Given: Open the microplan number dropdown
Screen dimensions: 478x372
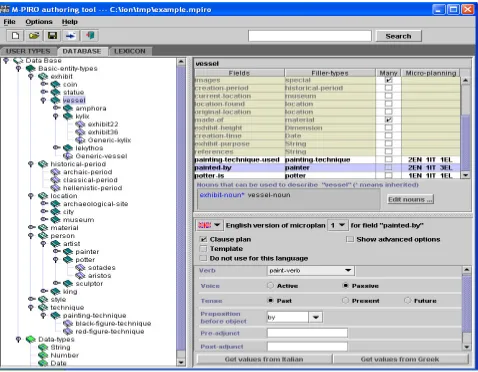Looking at the screenshot, I should (338, 225).
